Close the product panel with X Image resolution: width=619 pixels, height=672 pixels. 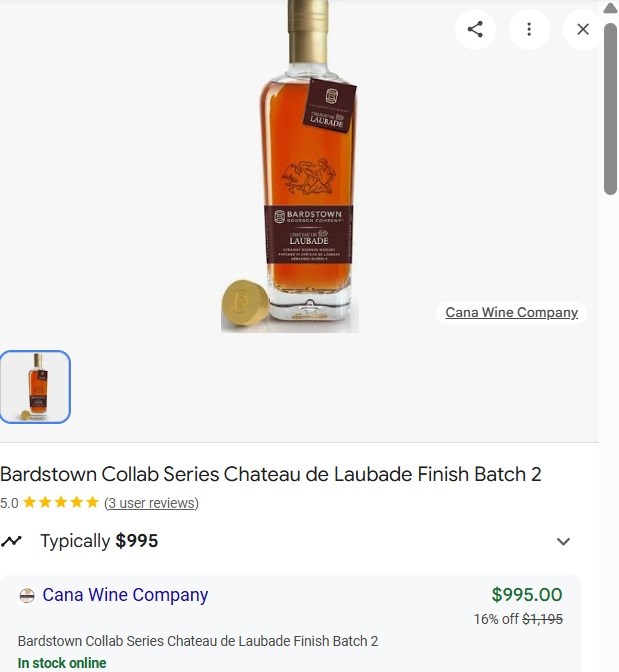[x=583, y=29]
